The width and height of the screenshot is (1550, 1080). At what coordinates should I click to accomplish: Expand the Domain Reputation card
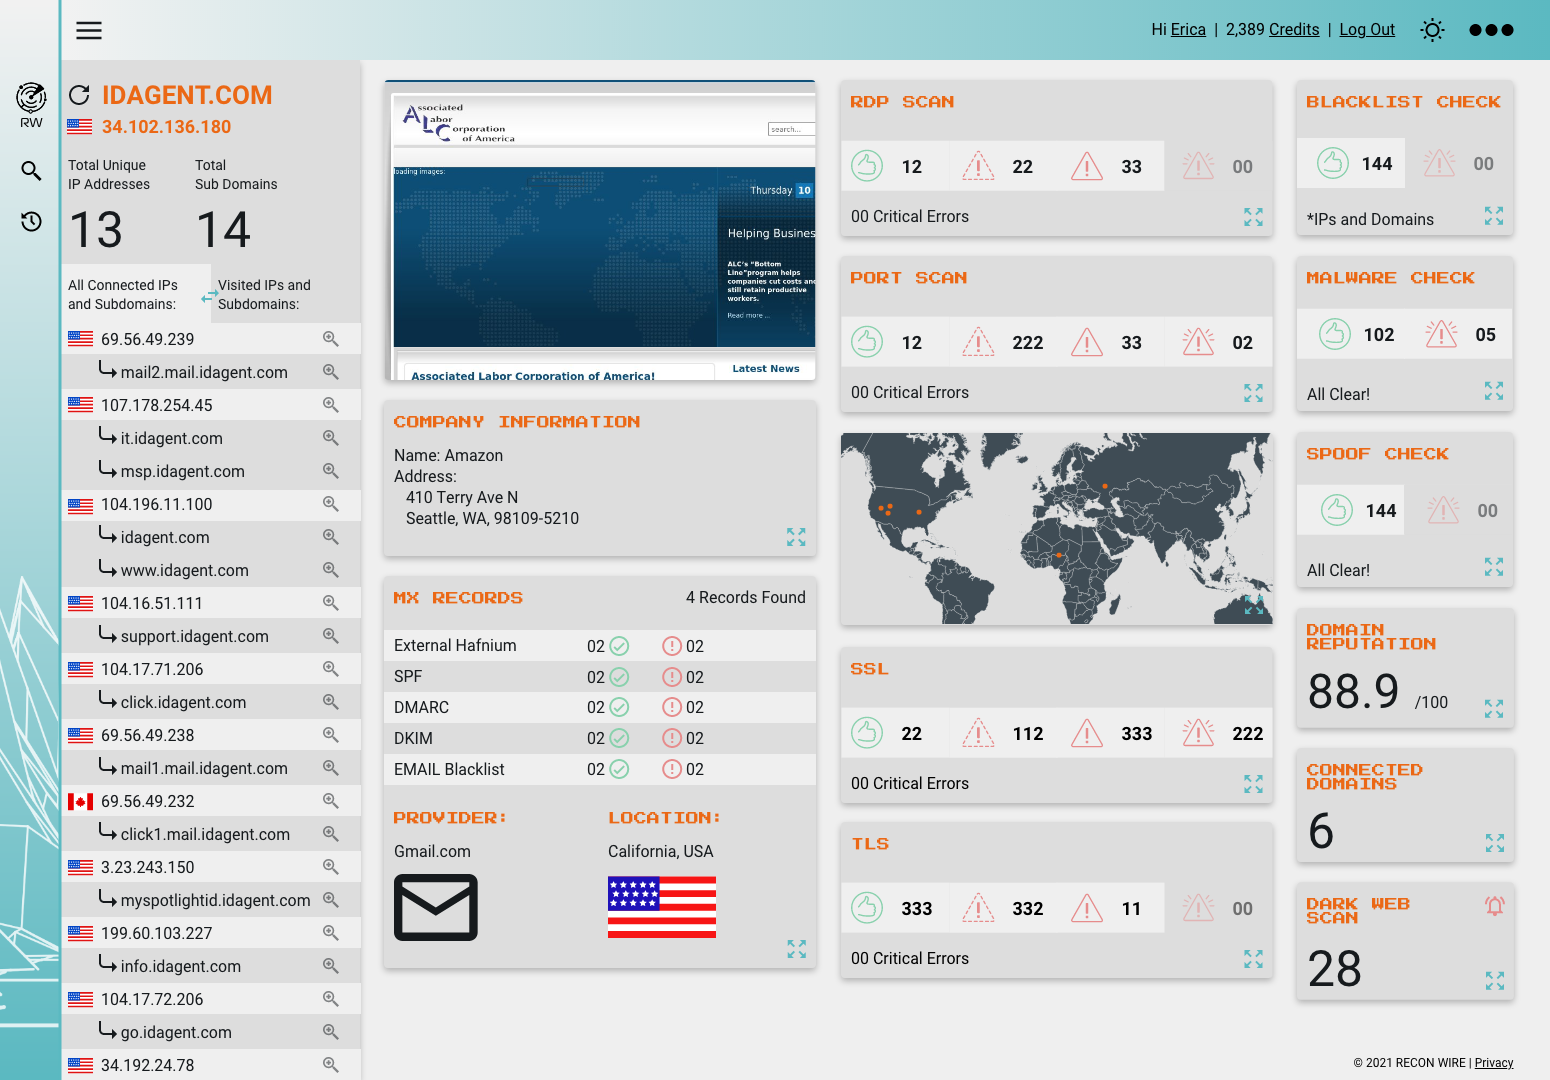pyautogui.click(x=1494, y=709)
